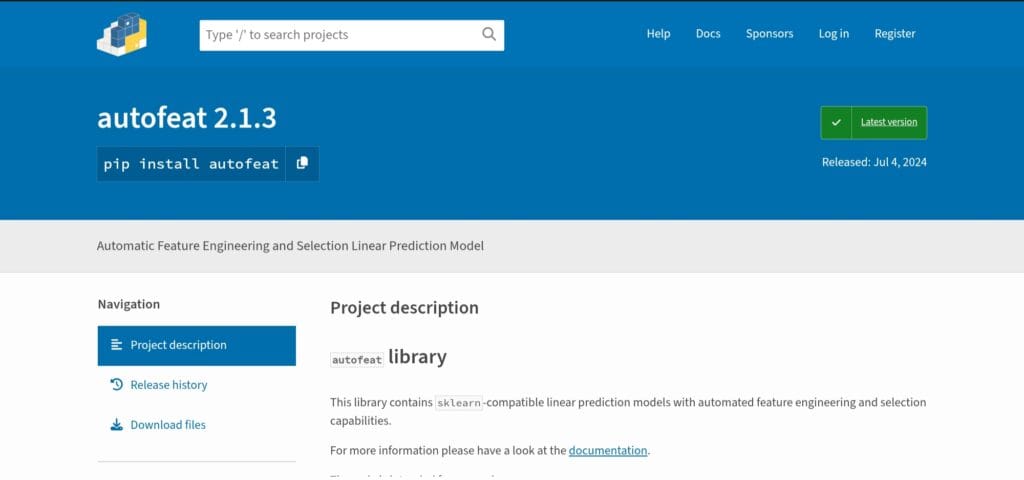Open the Help page from the top menu

coord(658,34)
